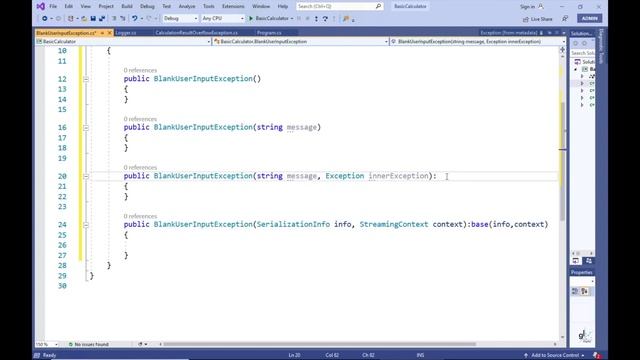Click the navigate forward circle icon
This screenshot has height=360, width=640.
[x=58, y=18]
